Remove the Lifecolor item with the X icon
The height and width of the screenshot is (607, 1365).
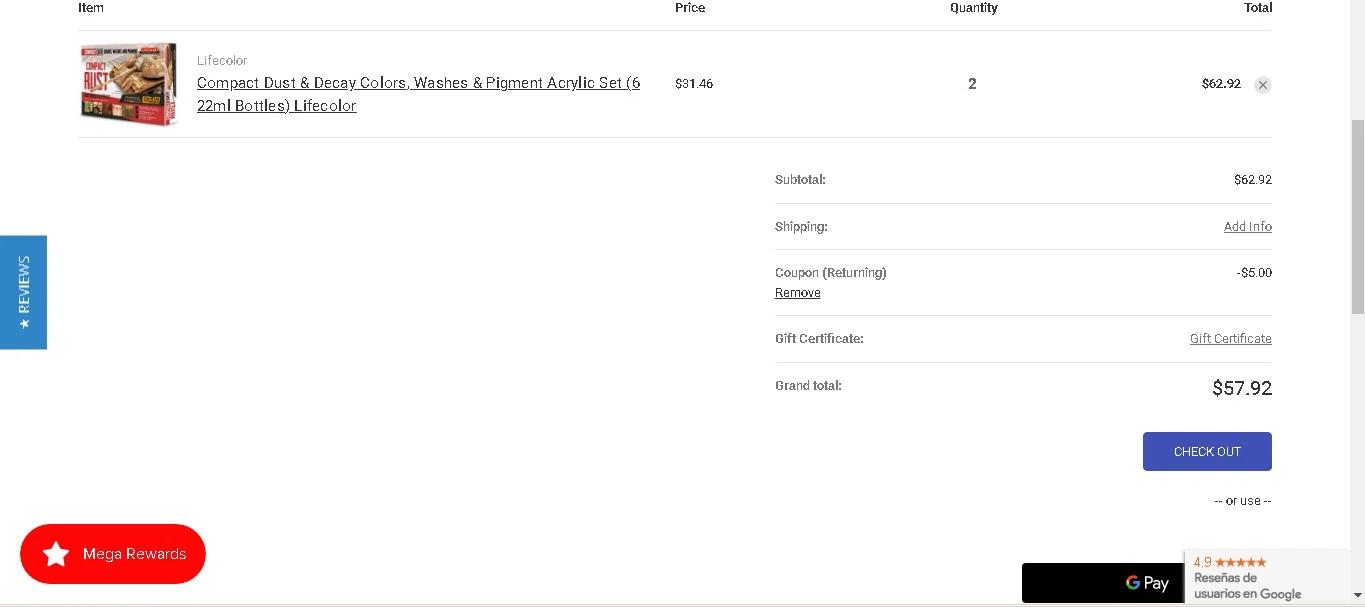1263,85
